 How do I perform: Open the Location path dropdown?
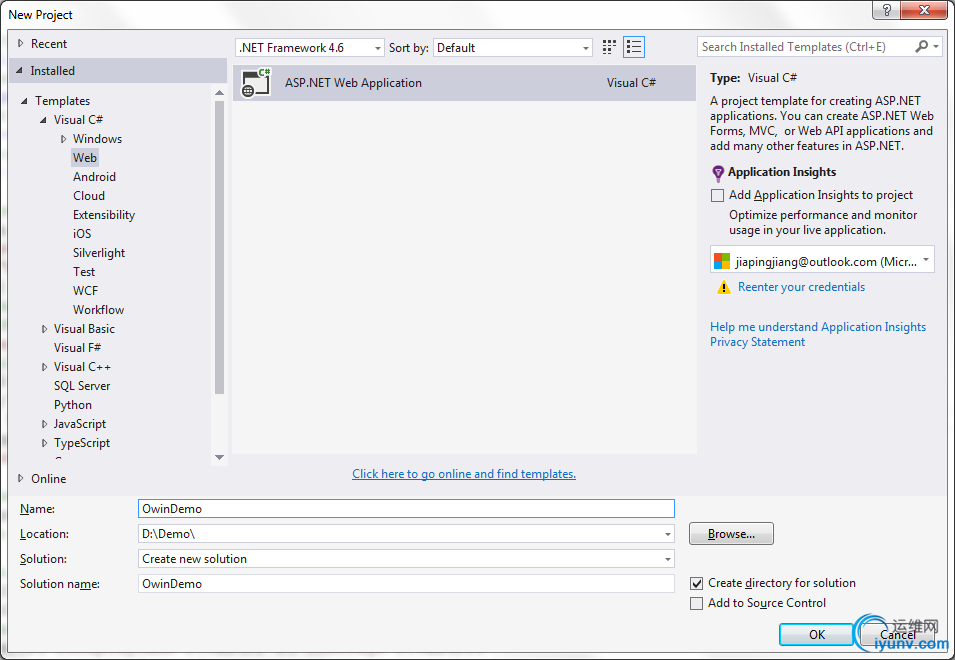pos(668,534)
